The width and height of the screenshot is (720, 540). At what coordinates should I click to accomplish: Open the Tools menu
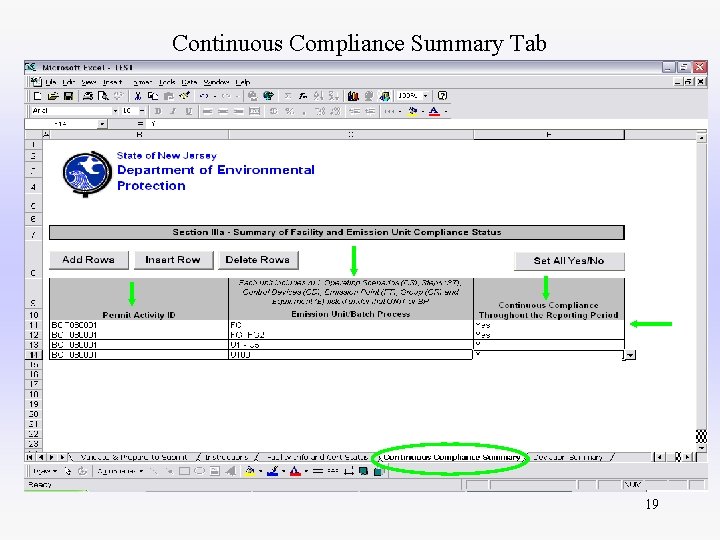point(167,82)
